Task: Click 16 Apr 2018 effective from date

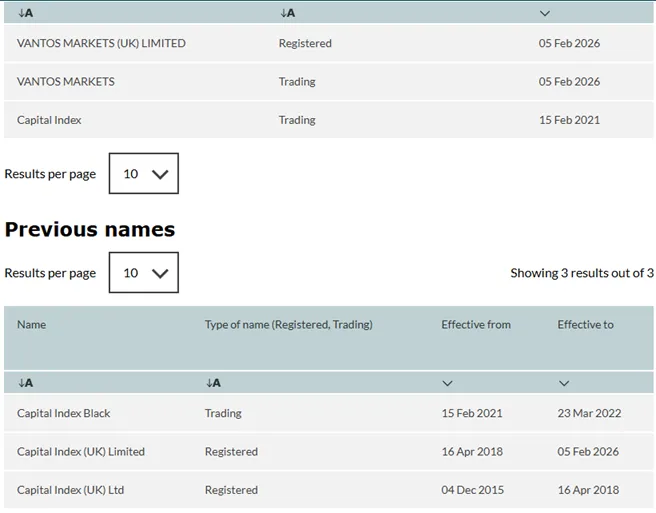Action: point(472,451)
